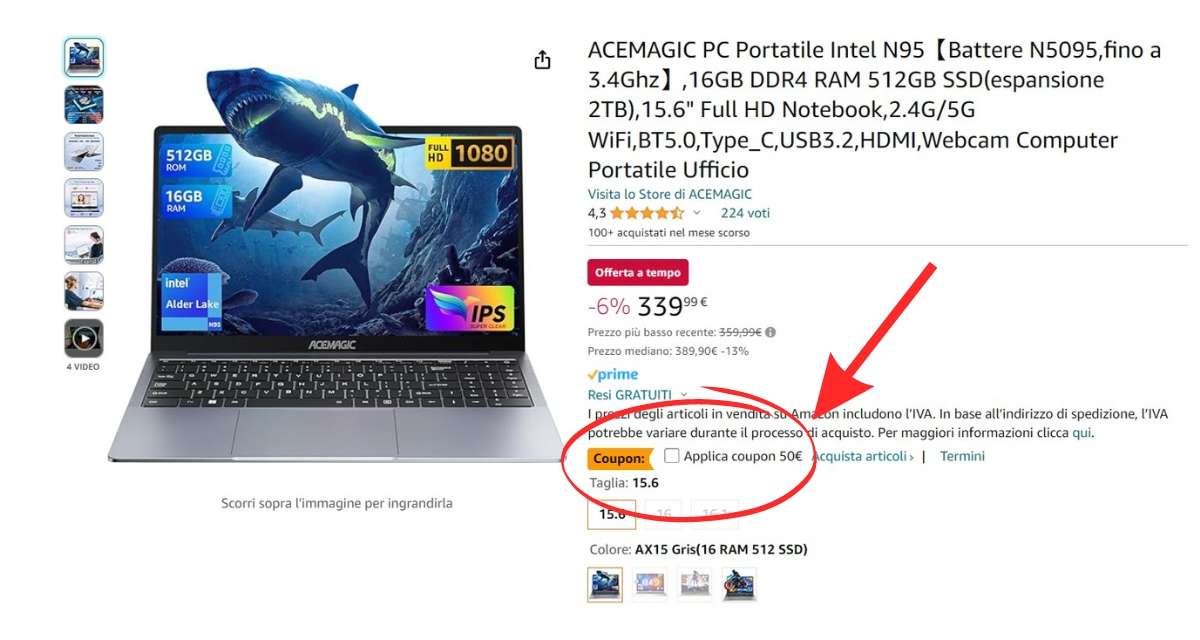Viewport: 1200px width, 640px height.
Task: Open the 224 voti reviews link
Action: [x=745, y=213]
